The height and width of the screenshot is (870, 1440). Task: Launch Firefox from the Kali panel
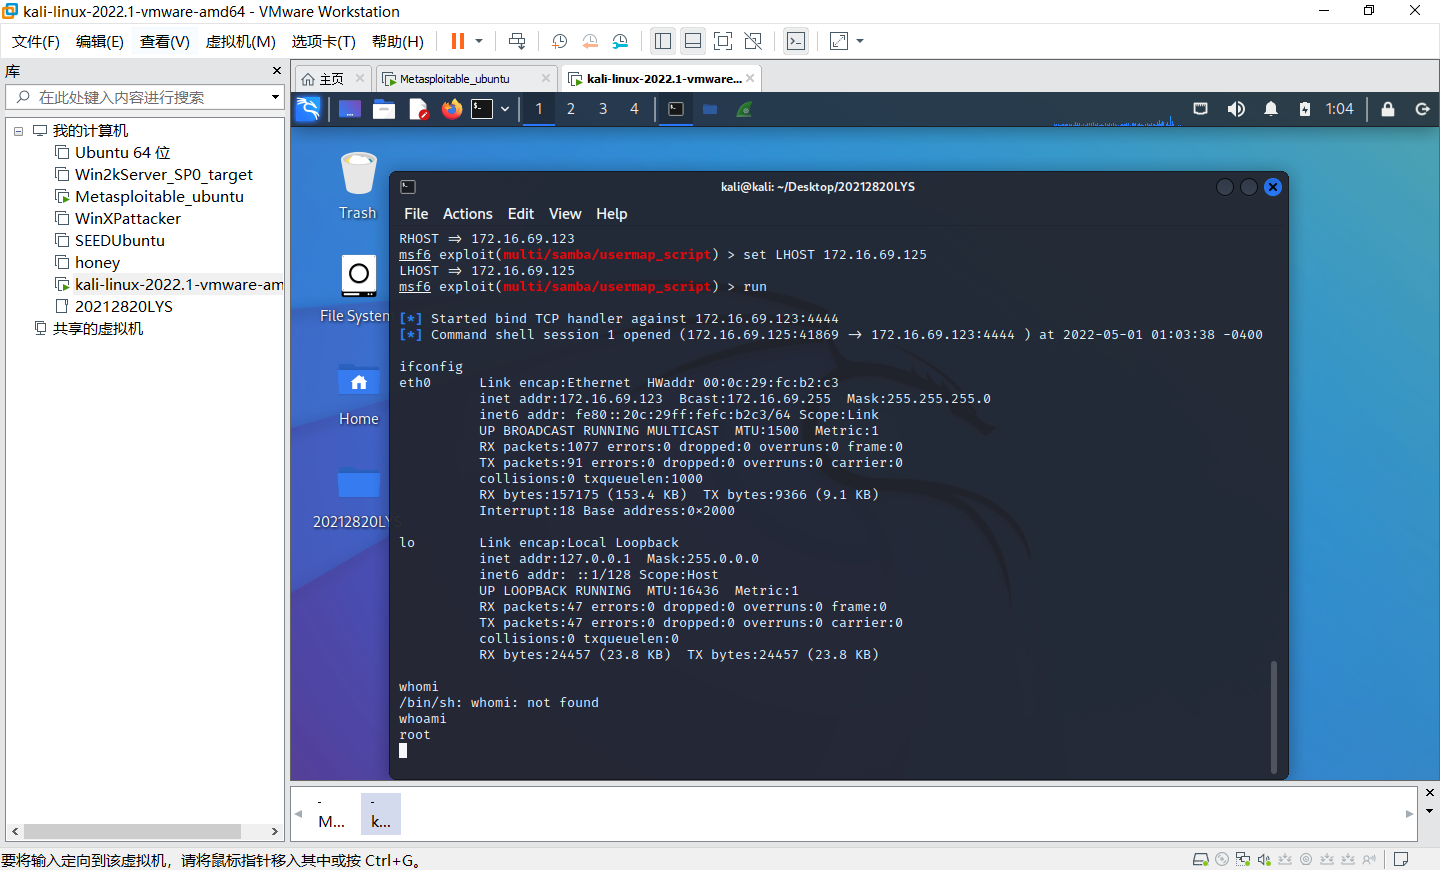(452, 109)
